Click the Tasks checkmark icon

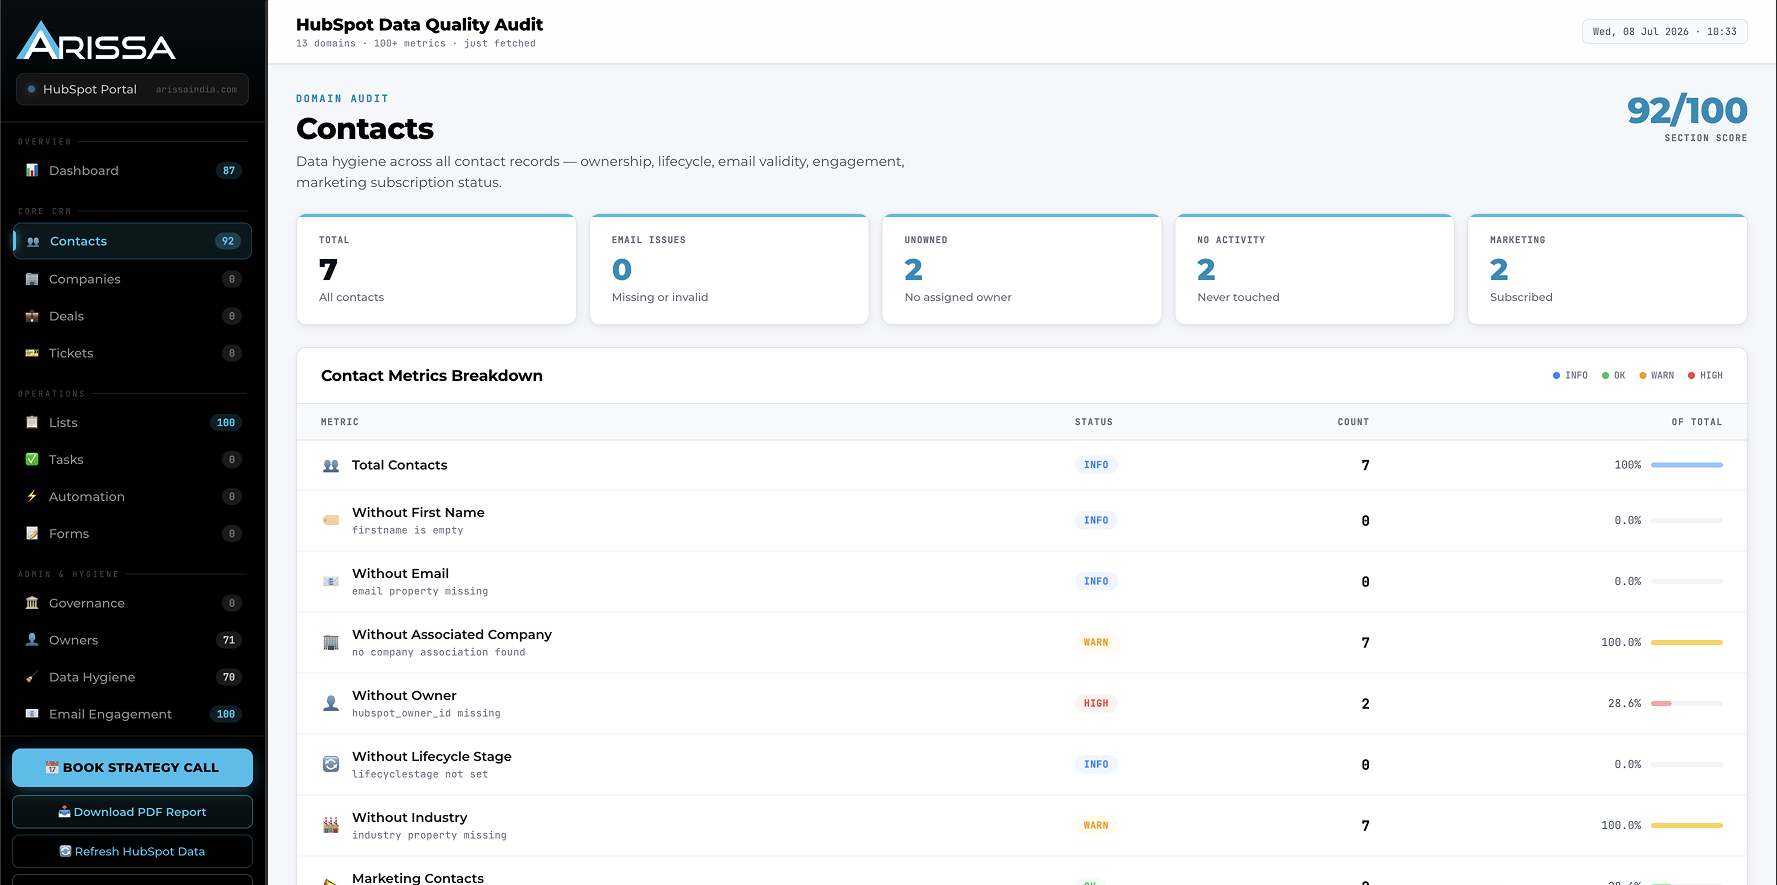[32, 459]
